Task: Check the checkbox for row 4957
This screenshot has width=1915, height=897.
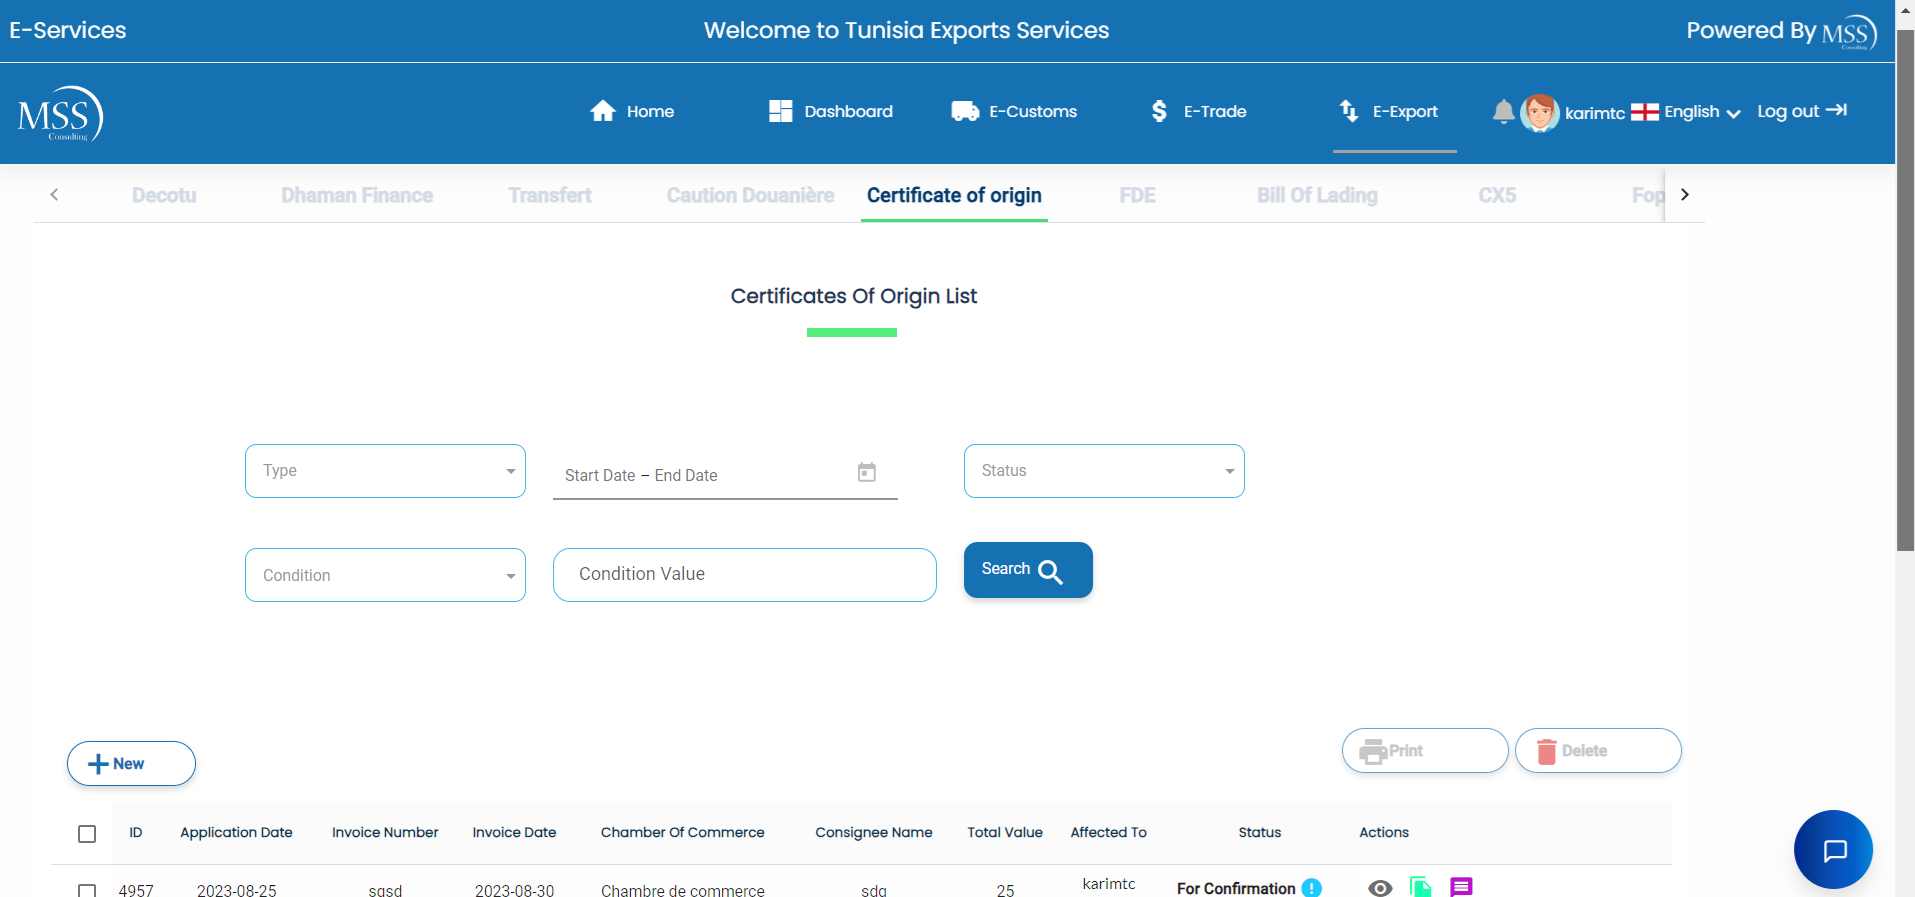Action: click(x=87, y=890)
